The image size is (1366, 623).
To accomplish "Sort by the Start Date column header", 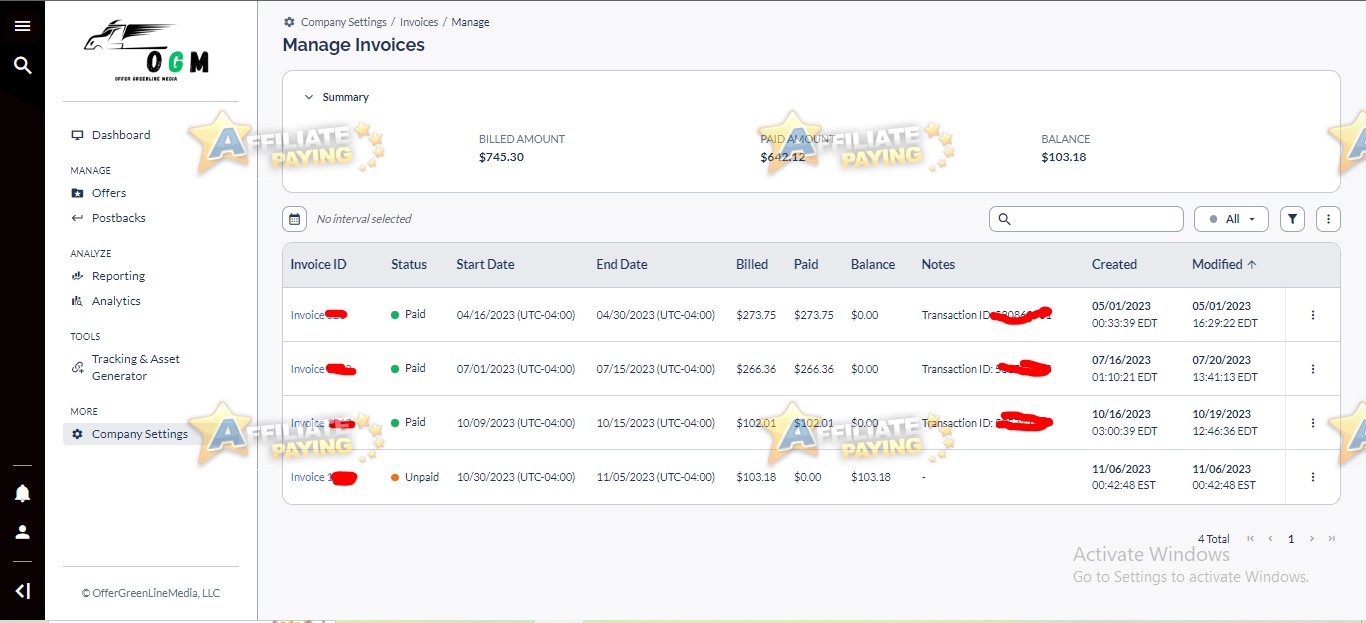I will [485, 265].
